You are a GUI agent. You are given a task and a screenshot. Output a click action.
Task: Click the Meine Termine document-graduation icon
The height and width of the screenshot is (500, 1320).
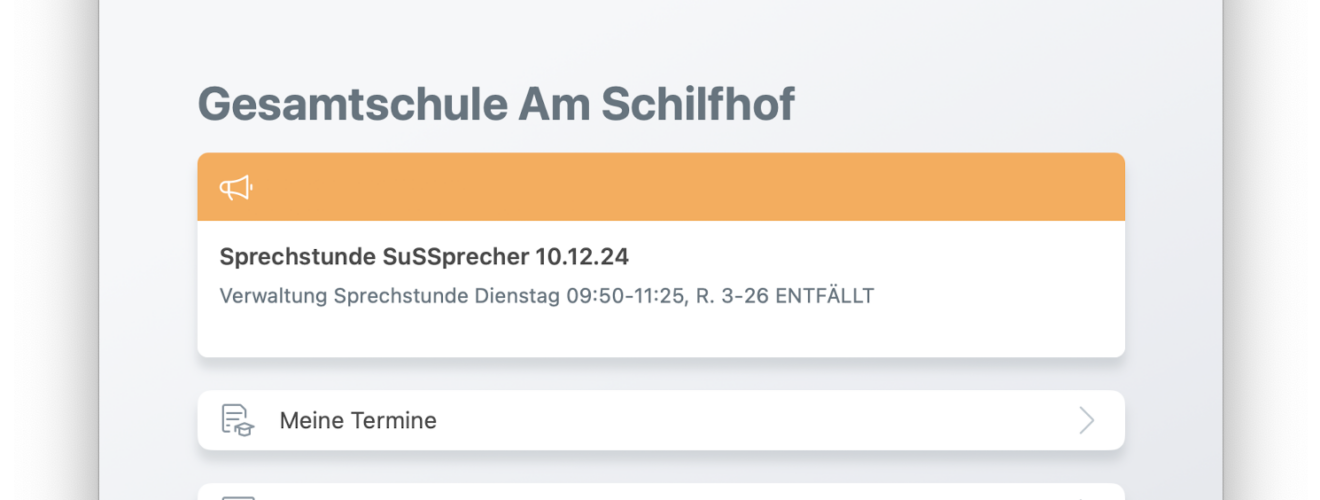pyautogui.click(x=237, y=420)
